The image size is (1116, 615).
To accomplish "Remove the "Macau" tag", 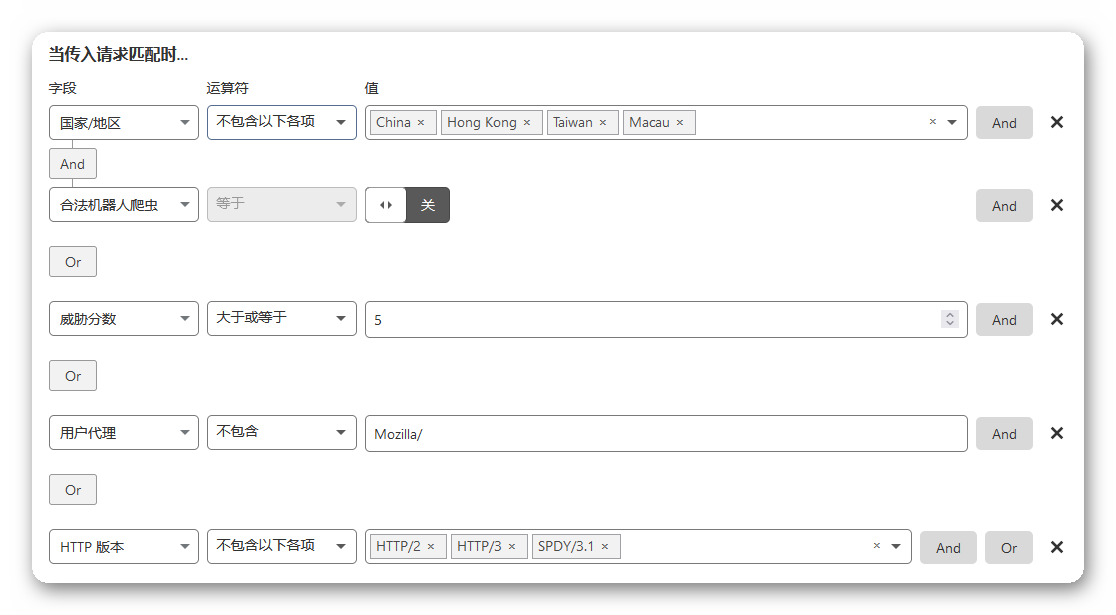I will 680,121.
